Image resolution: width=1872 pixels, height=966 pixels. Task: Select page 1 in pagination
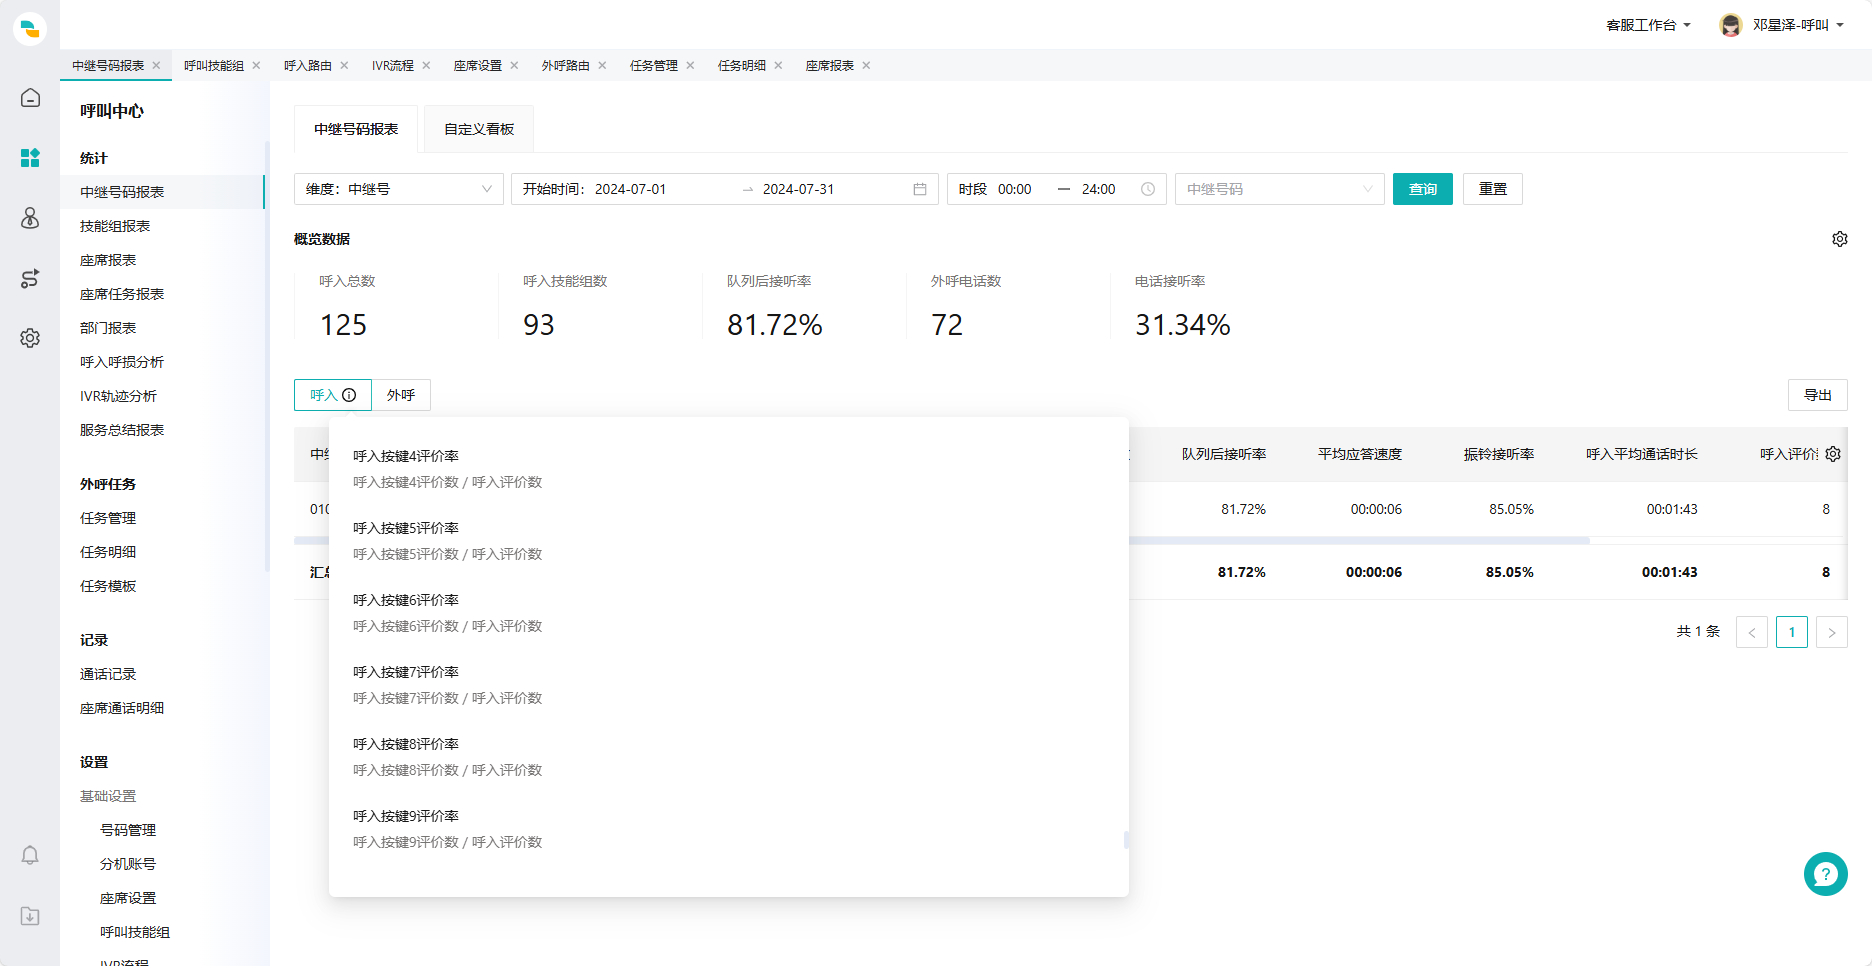[1792, 632]
